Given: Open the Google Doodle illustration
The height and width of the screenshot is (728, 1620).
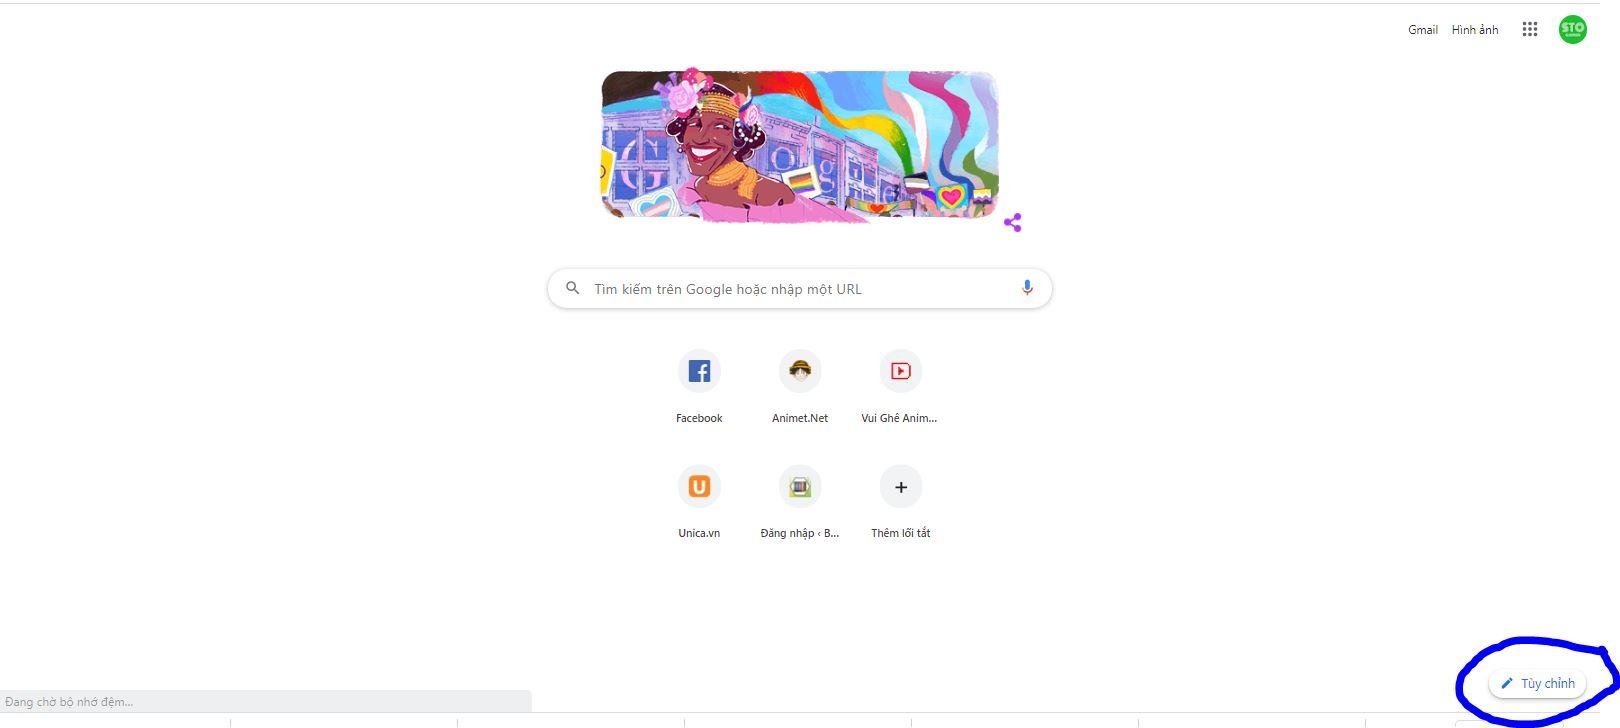Looking at the screenshot, I should (x=799, y=146).
